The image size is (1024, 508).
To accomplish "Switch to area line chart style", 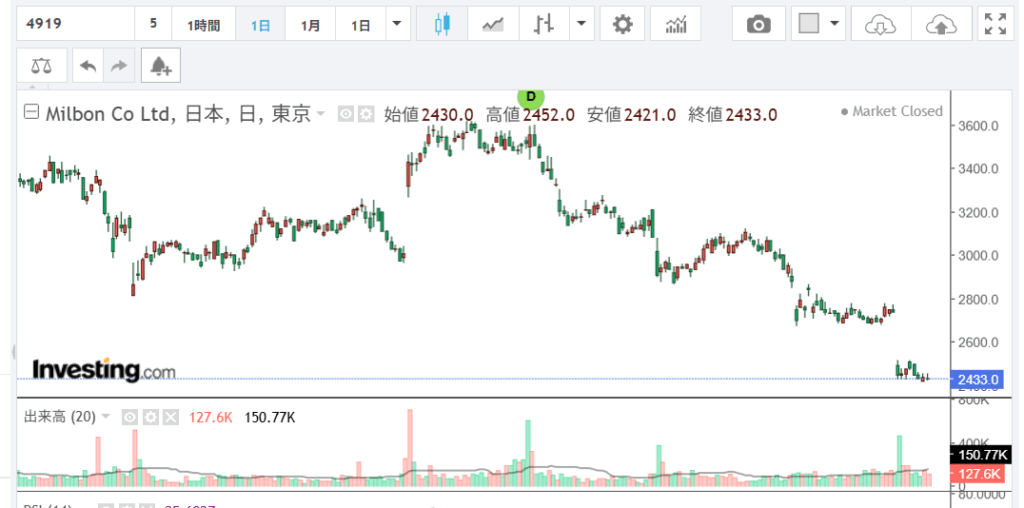I will (493, 24).
